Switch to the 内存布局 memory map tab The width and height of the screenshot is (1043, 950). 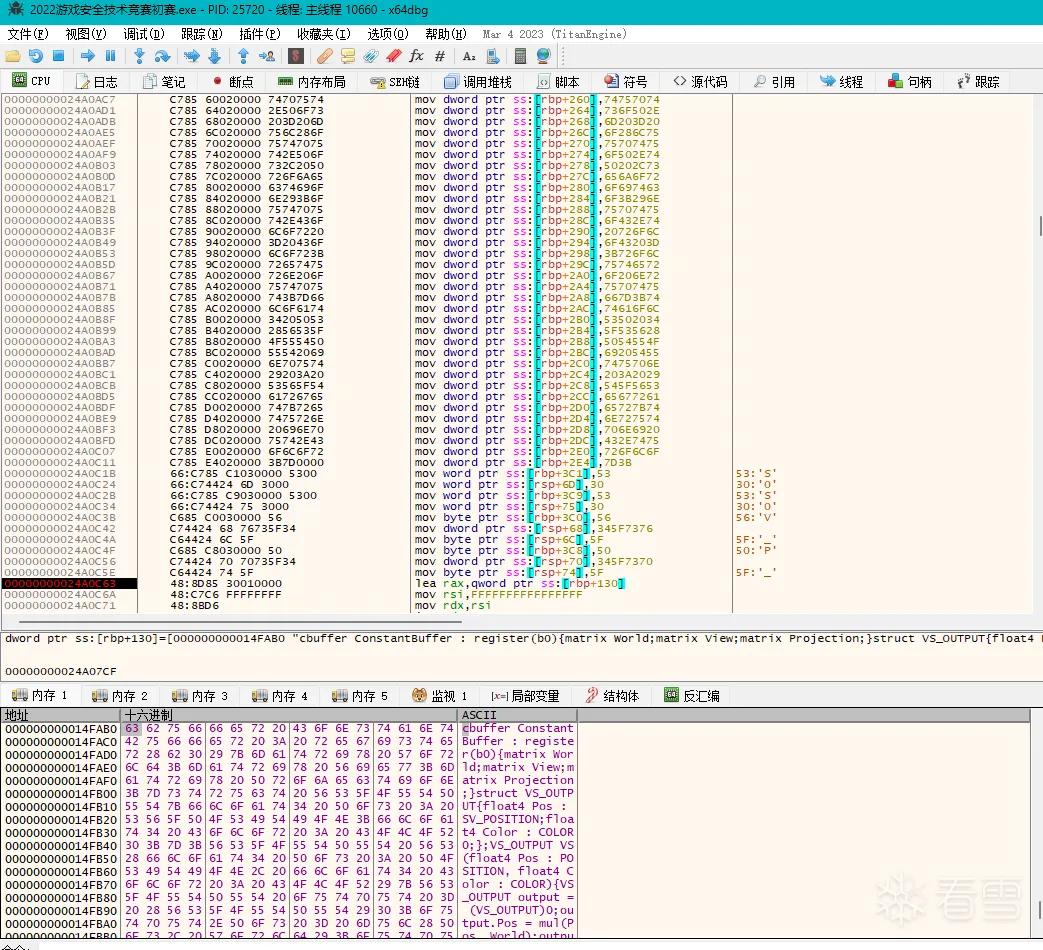click(x=311, y=82)
